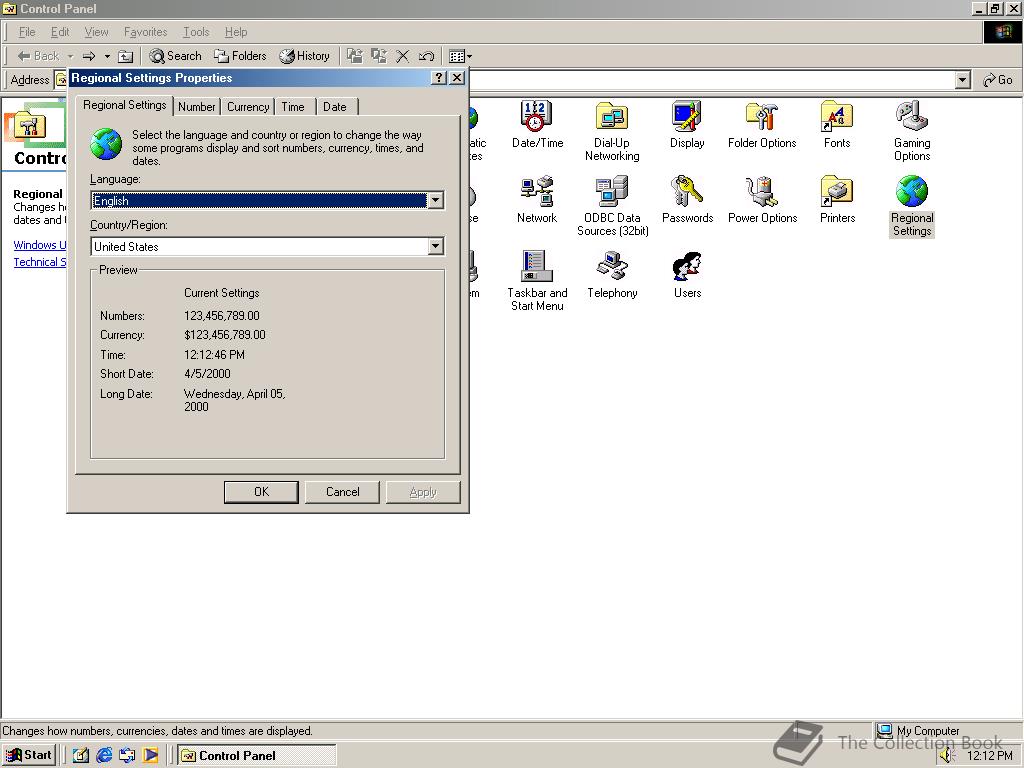The height and width of the screenshot is (768, 1024).
Task: Go up one folder level
Action: [x=125, y=56]
